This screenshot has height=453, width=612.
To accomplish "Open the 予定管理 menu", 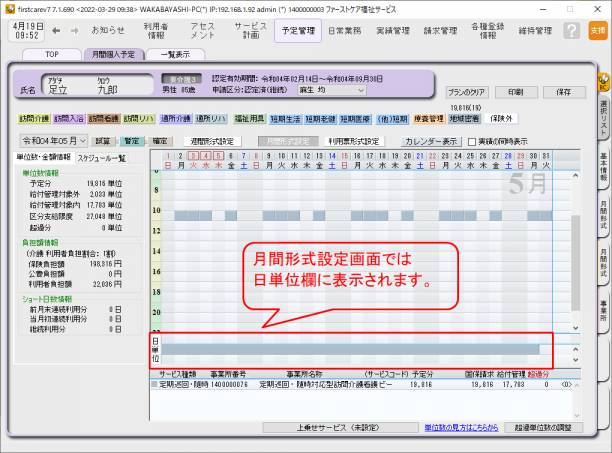I will click(298, 31).
